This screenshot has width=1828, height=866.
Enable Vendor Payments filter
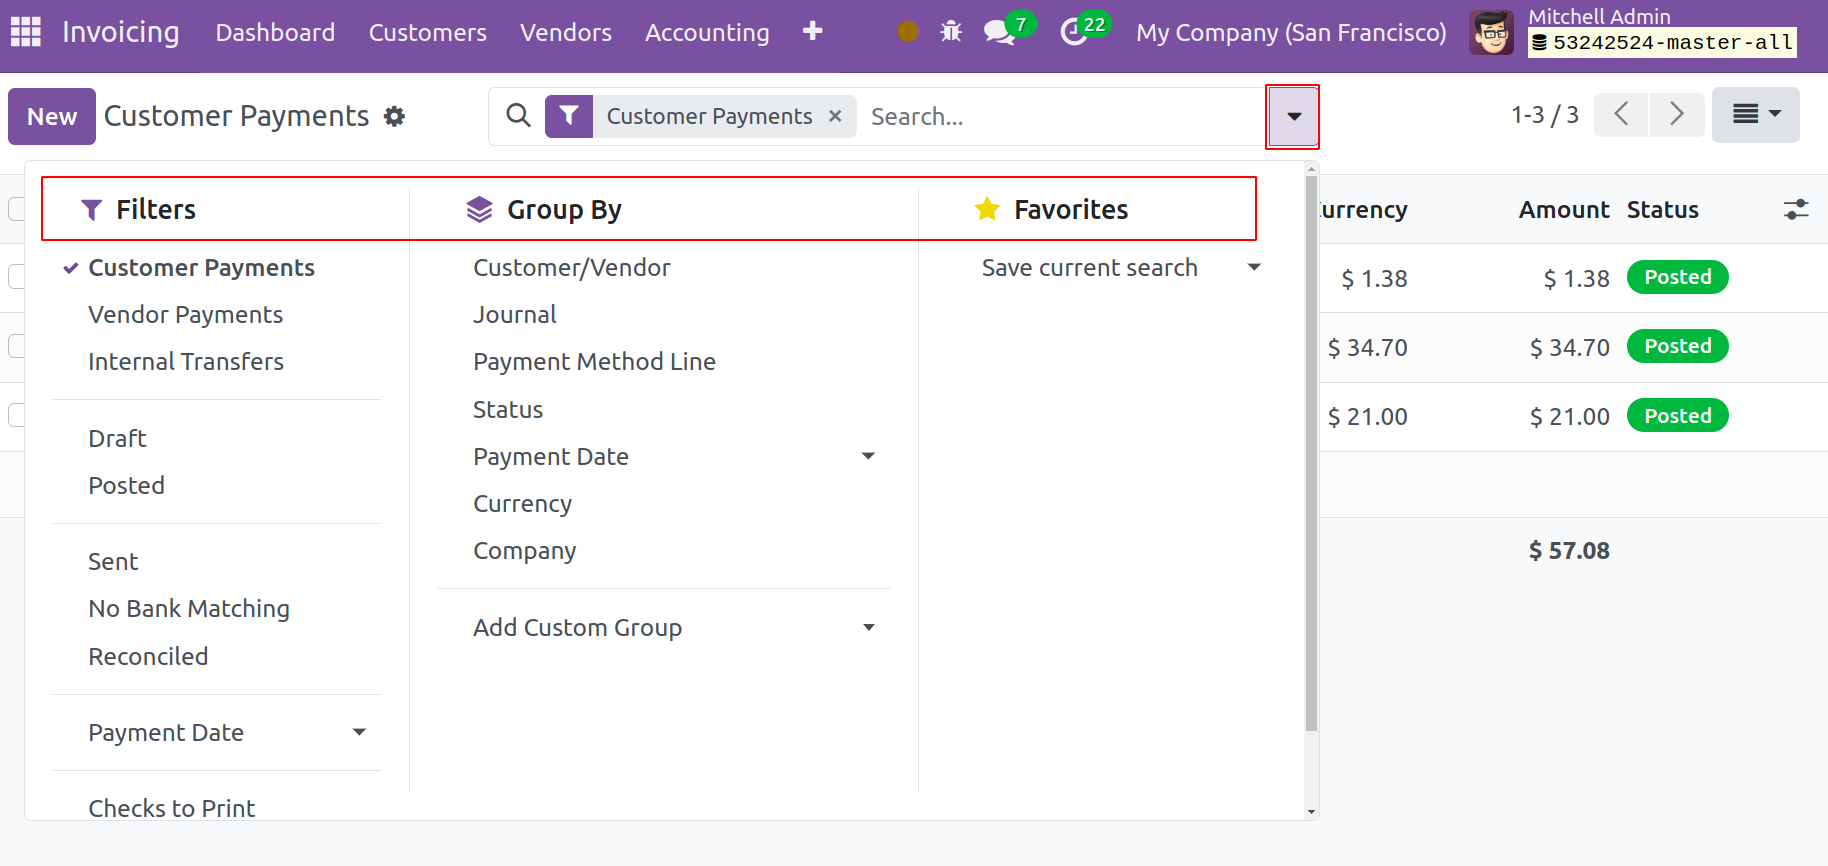click(186, 315)
